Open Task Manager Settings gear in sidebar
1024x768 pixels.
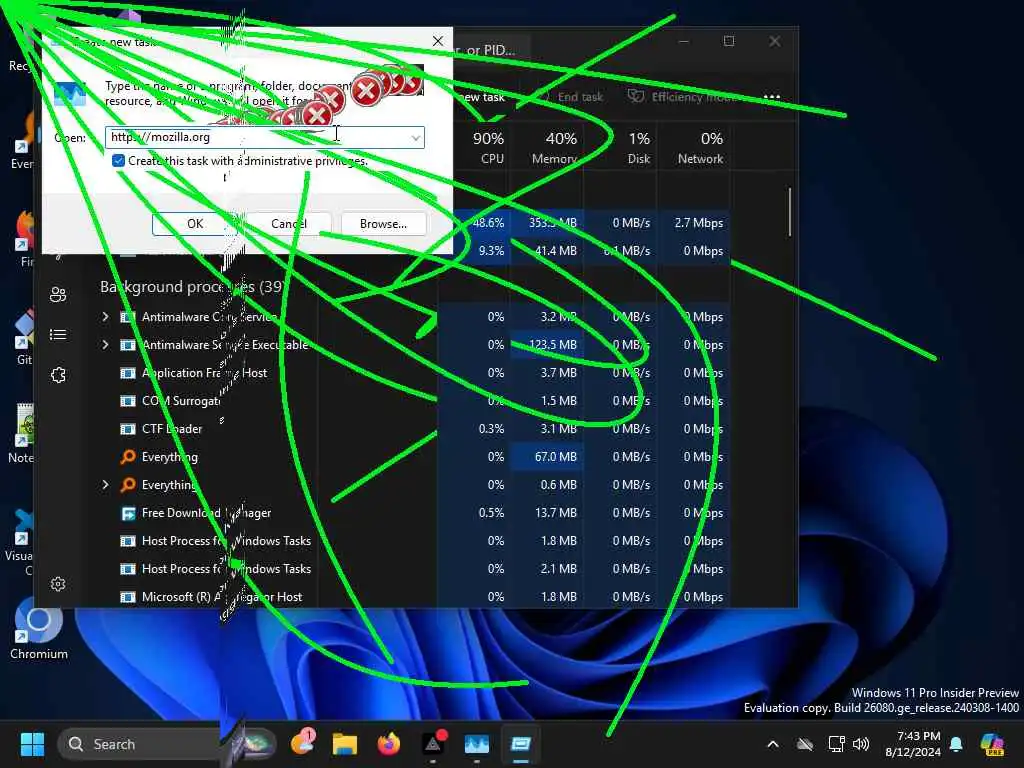coord(58,584)
